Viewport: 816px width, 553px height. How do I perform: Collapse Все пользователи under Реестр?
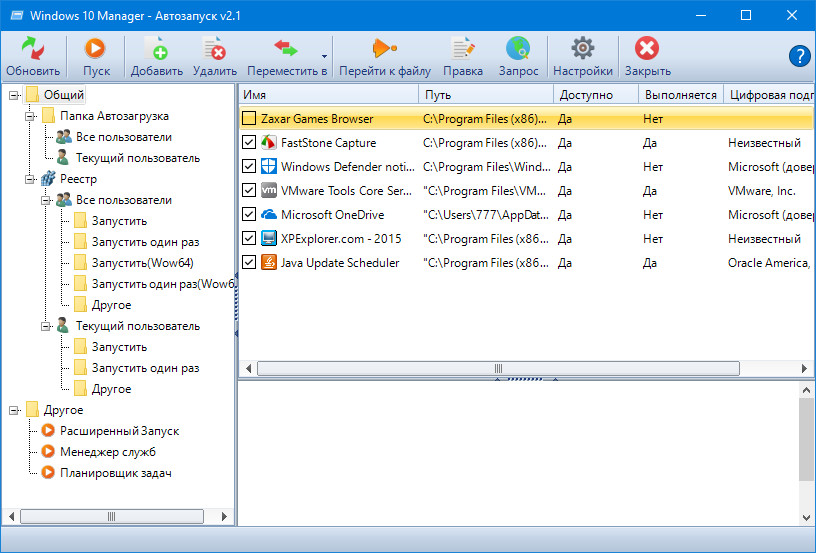[46, 200]
